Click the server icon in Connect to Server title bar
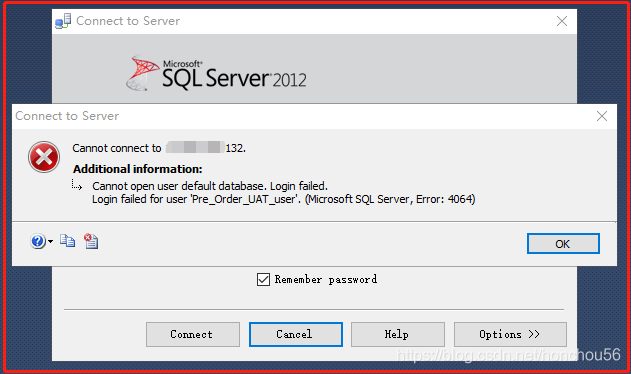The height and width of the screenshot is (374, 631). (x=63, y=21)
